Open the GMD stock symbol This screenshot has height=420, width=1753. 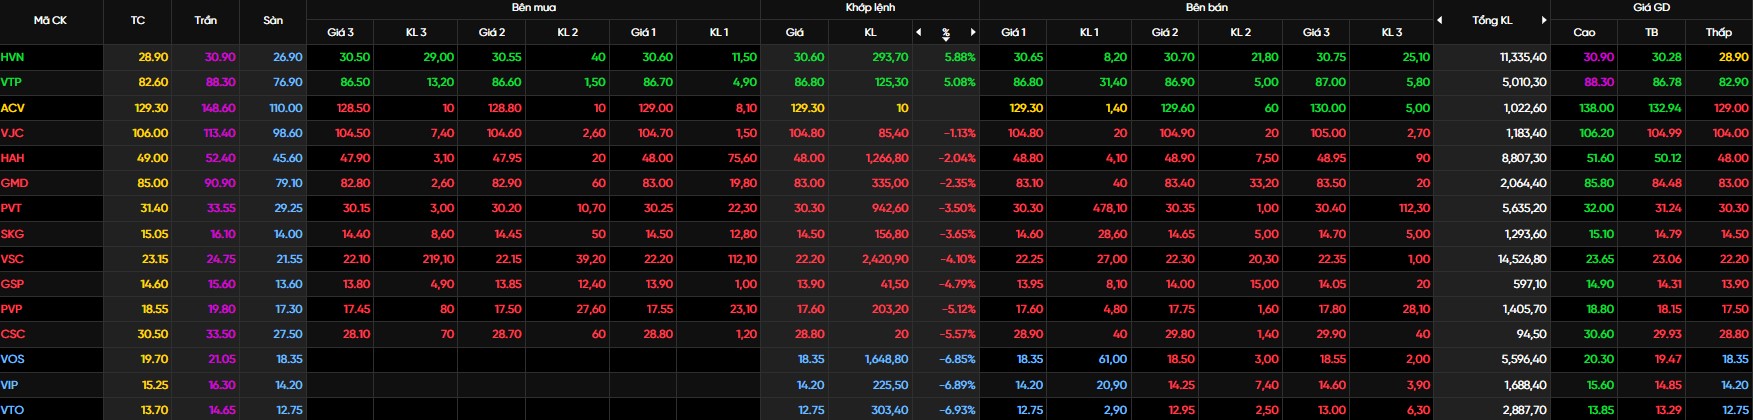tap(14, 183)
